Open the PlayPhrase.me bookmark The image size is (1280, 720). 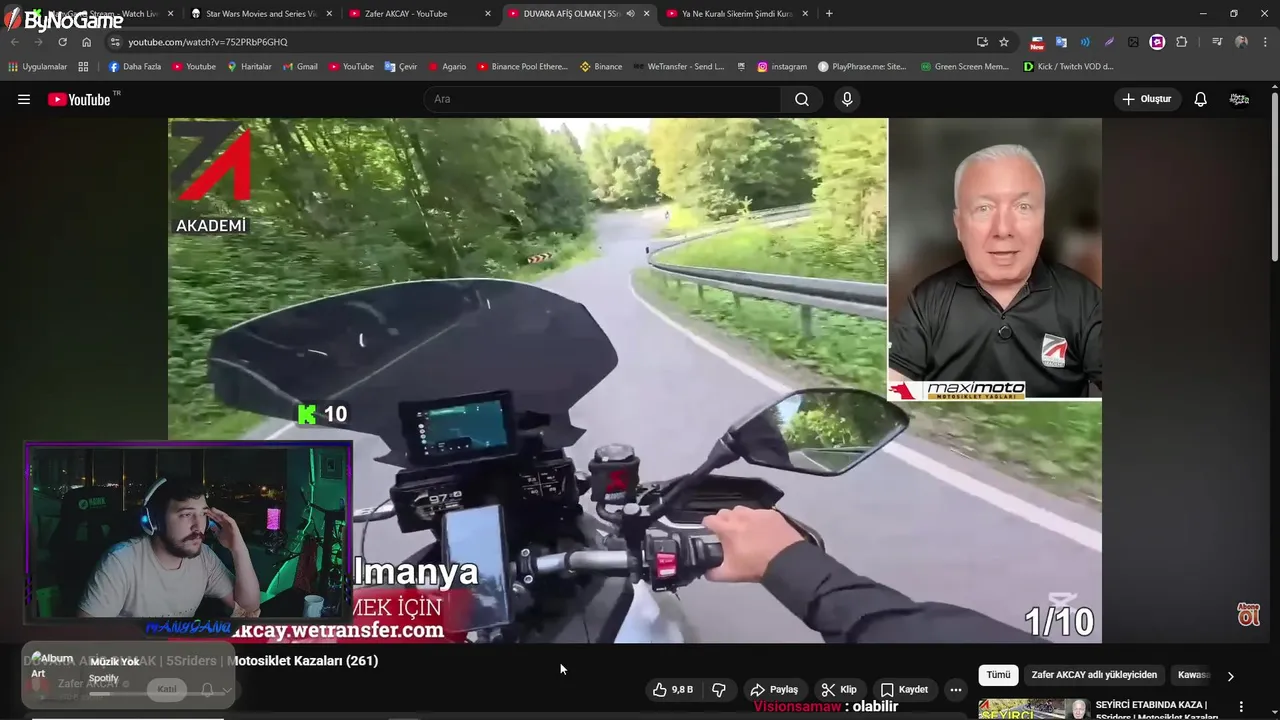(x=862, y=67)
